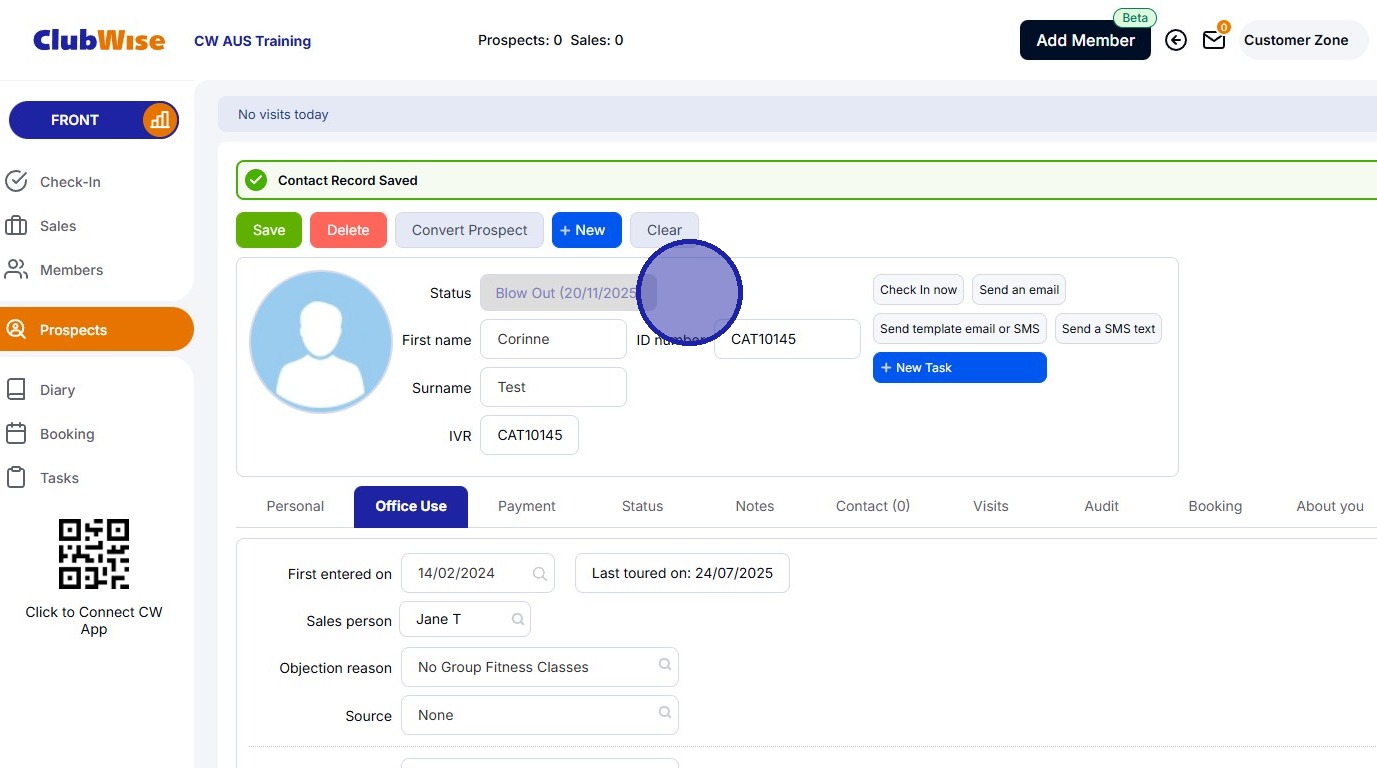This screenshot has width=1377, height=768.
Task: Click the Prospects sidebar icon
Action: tap(16, 330)
